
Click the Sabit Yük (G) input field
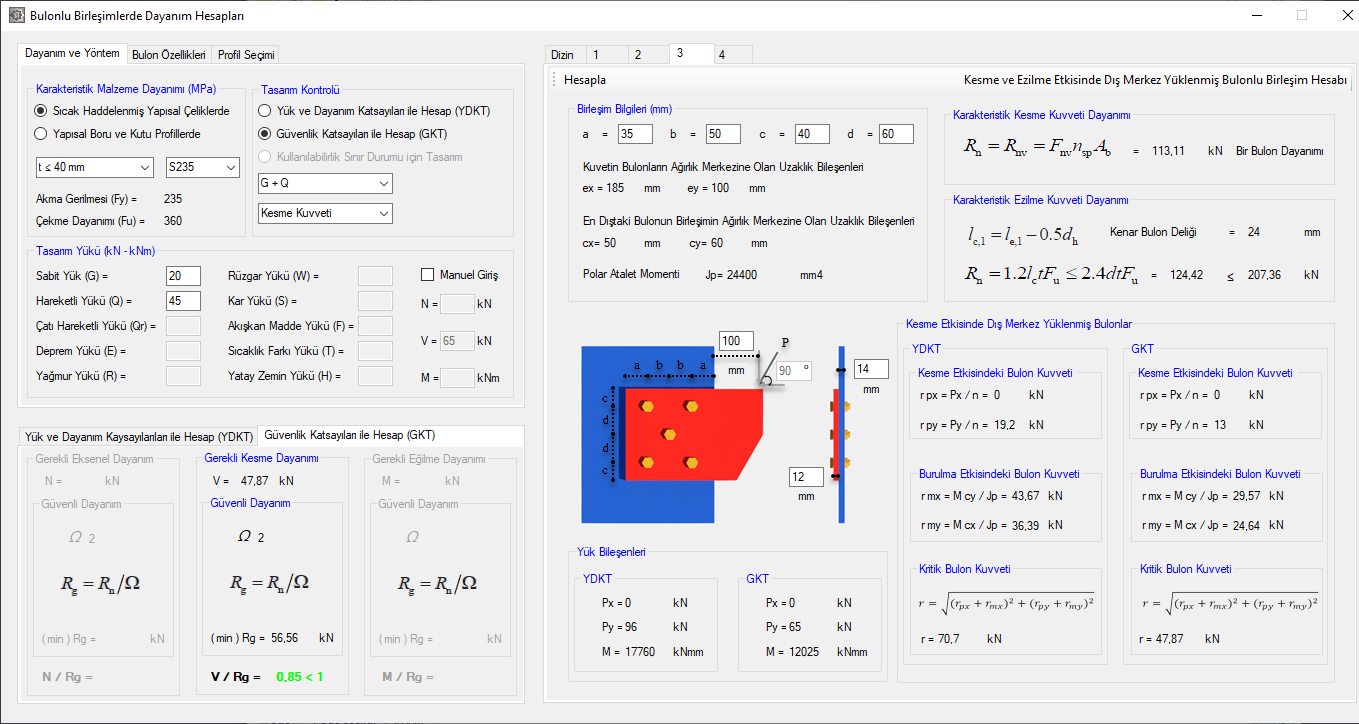[183, 276]
